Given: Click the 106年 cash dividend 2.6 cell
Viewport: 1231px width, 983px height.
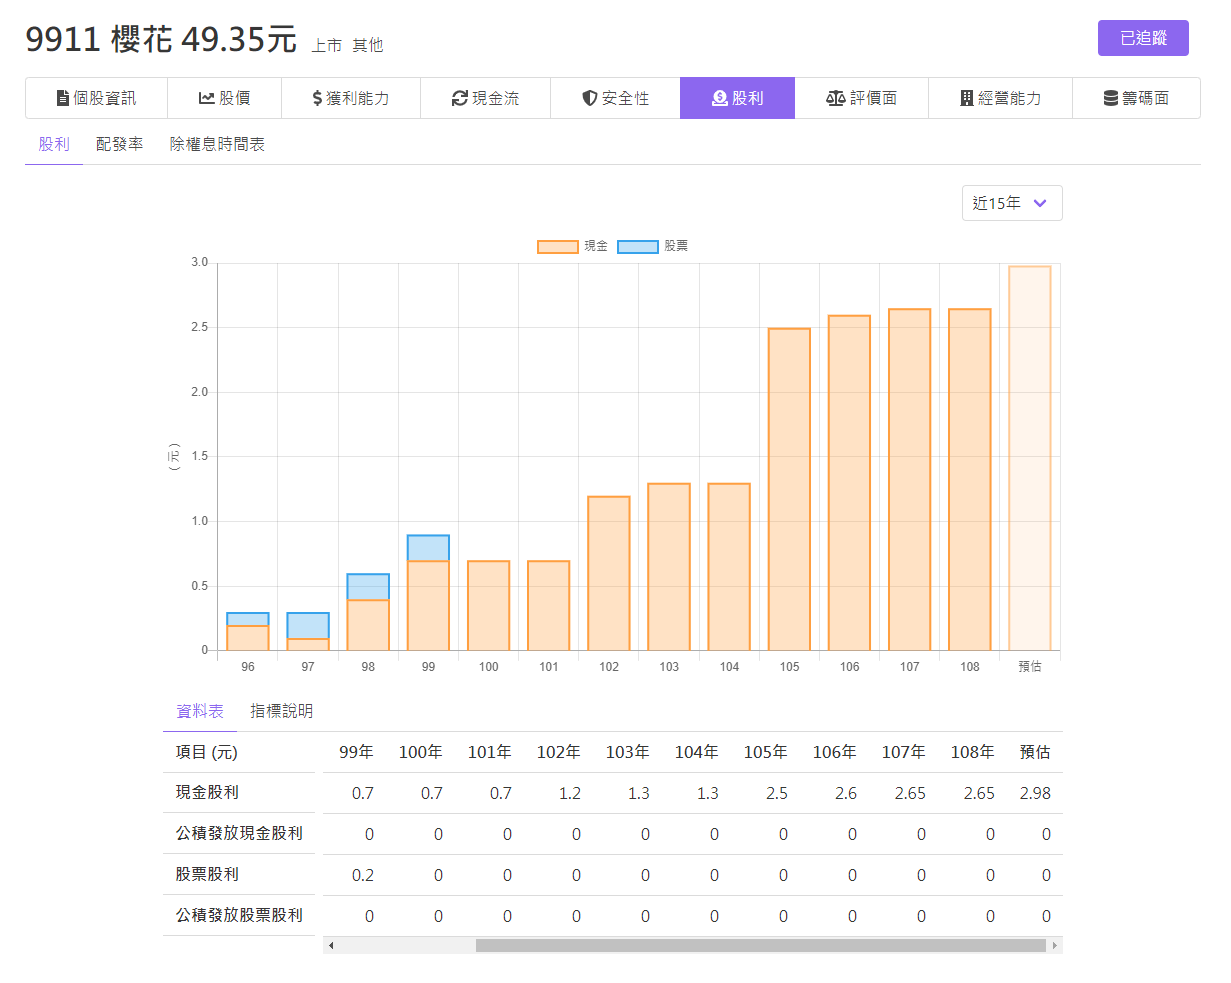Looking at the screenshot, I should pyautogui.click(x=846, y=793).
